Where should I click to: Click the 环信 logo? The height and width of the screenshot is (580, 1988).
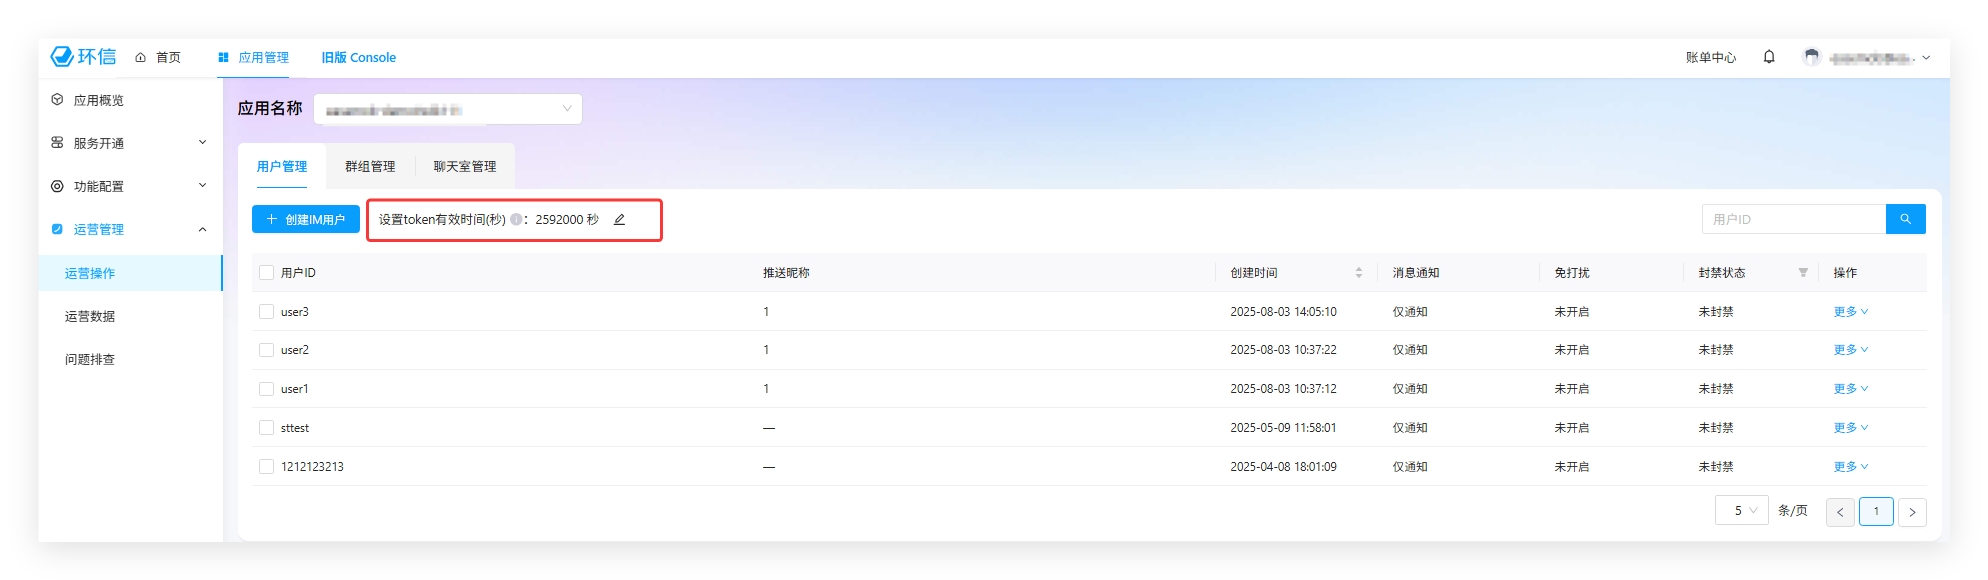pyautogui.click(x=84, y=57)
